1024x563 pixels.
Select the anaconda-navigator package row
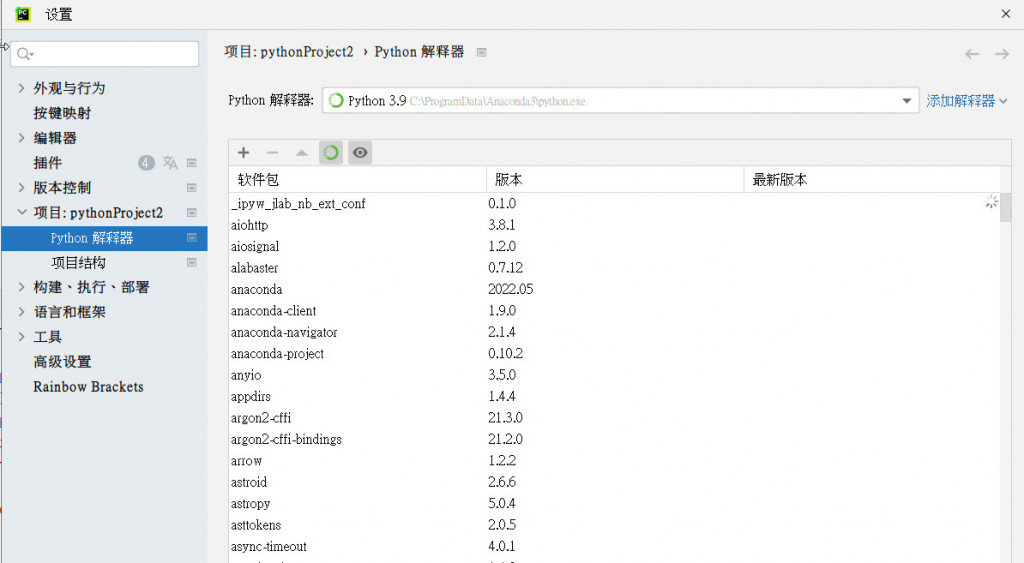click(614, 332)
